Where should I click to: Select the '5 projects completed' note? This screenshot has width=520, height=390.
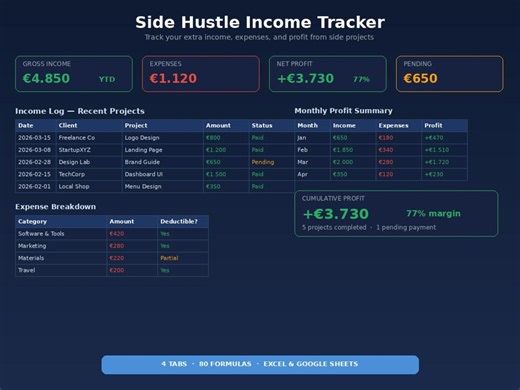point(334,227)
